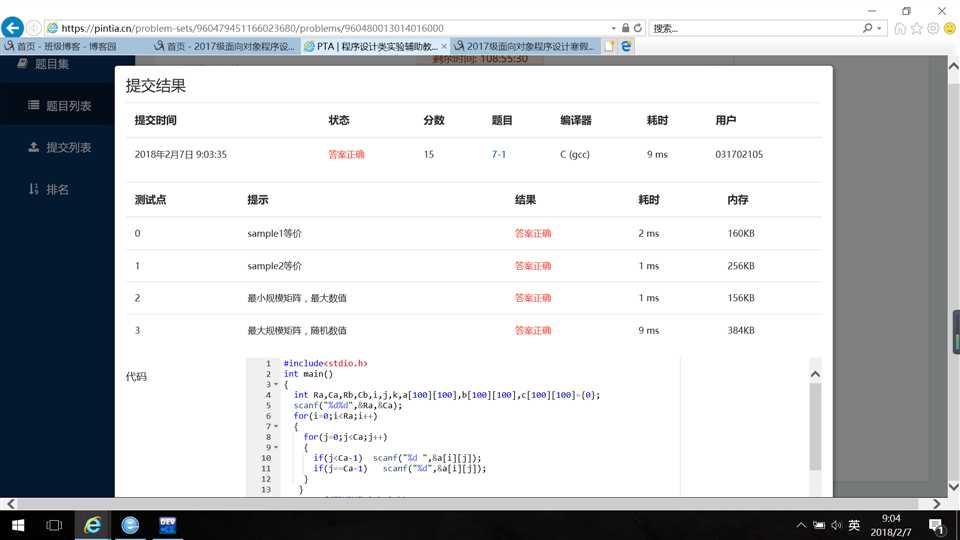The height and width of the screenshot is (540, 960).
Task: Open 题目集 in sidebar
Action: (x=51, y=64)
